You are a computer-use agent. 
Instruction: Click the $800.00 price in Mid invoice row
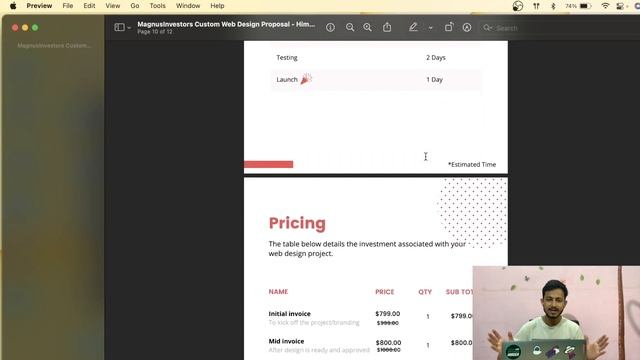tap(388, 342)
